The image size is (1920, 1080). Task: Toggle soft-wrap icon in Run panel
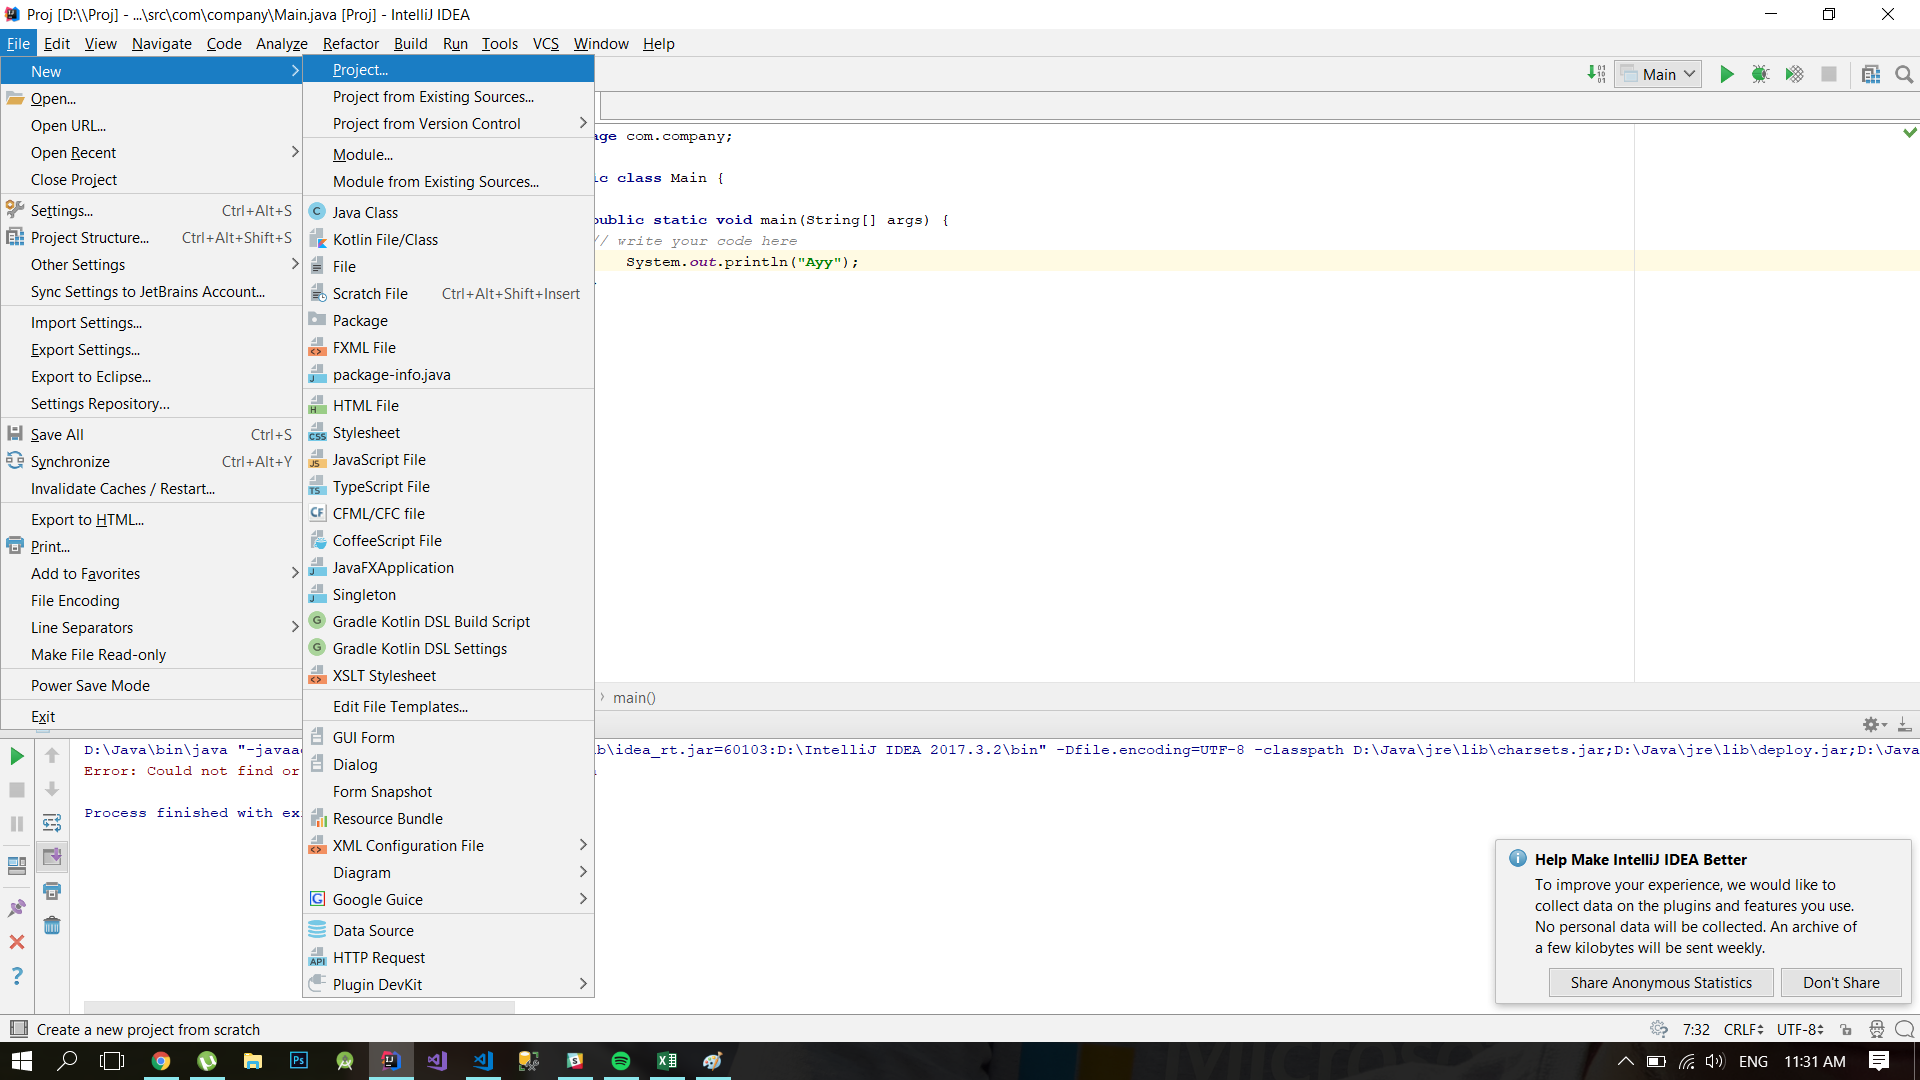[x=52, y=824]
